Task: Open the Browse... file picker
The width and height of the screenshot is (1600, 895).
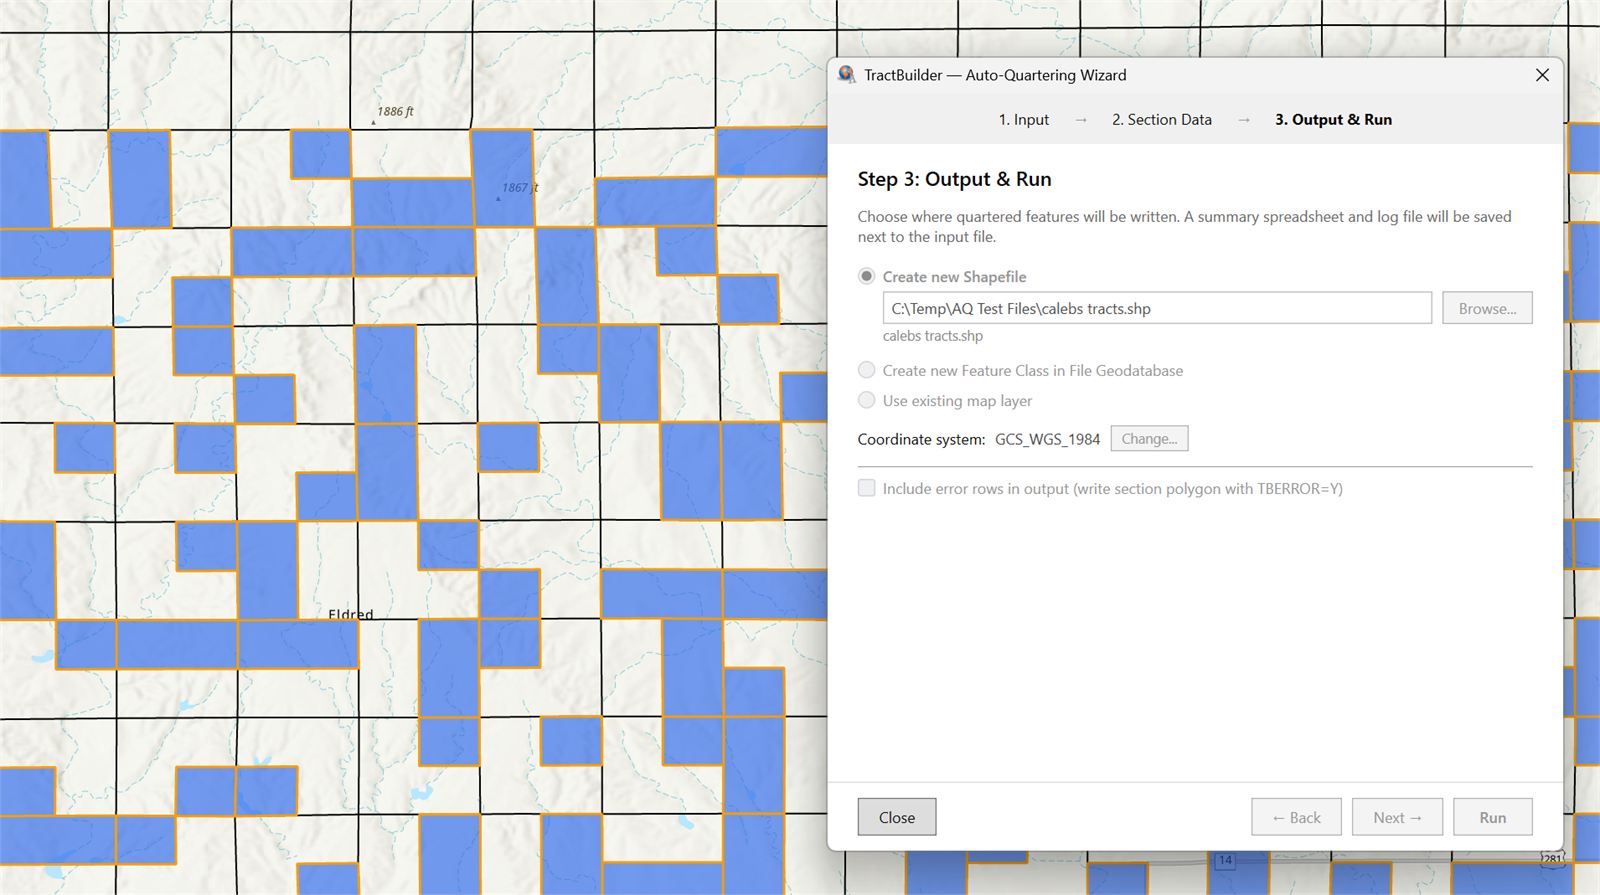Action: tap(1486, 309)
